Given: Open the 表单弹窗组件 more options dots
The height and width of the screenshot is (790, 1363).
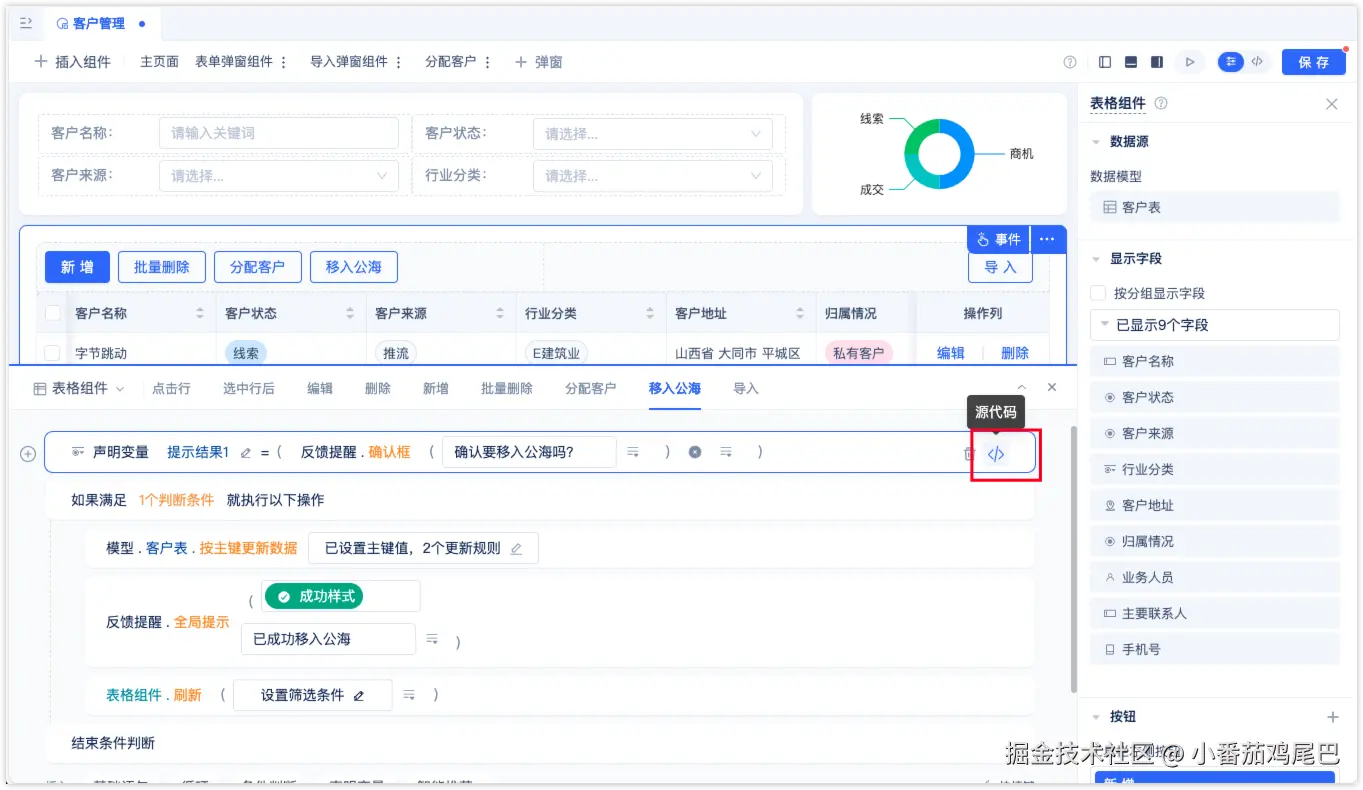Looking at the screenshot, I should coord(284,62).
